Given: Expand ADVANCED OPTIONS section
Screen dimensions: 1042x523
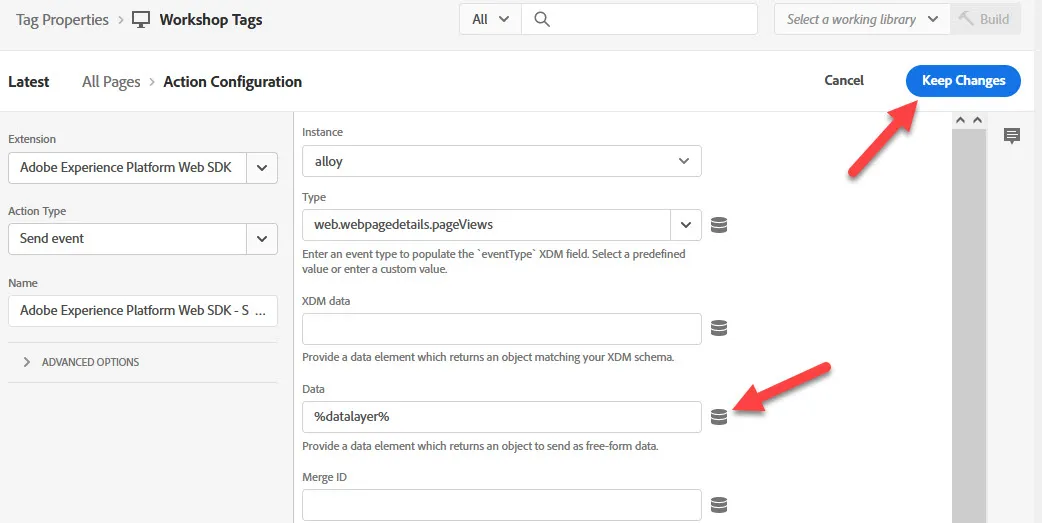Looking at the screenshot, I should pyautogui.click(x=81, y=362).
